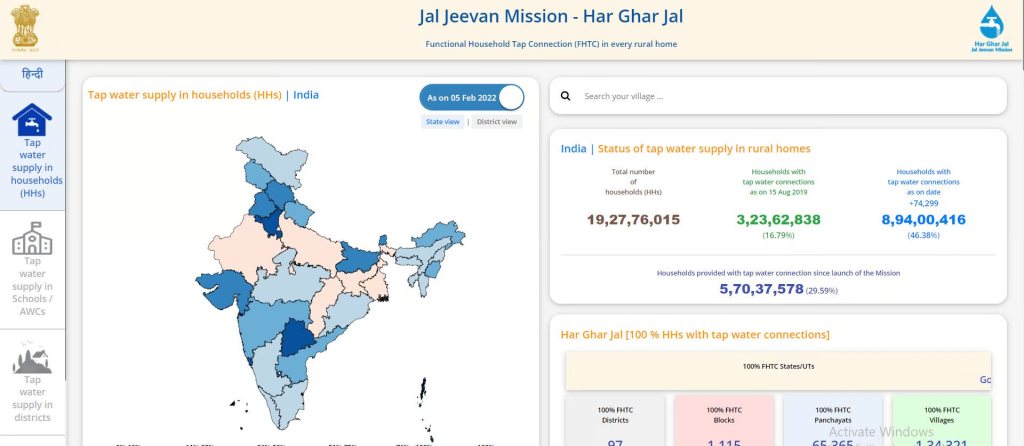Open the 100% FHTC States/UTs banner
This screenshot has width=1024, height=446.
pos(778,371)
